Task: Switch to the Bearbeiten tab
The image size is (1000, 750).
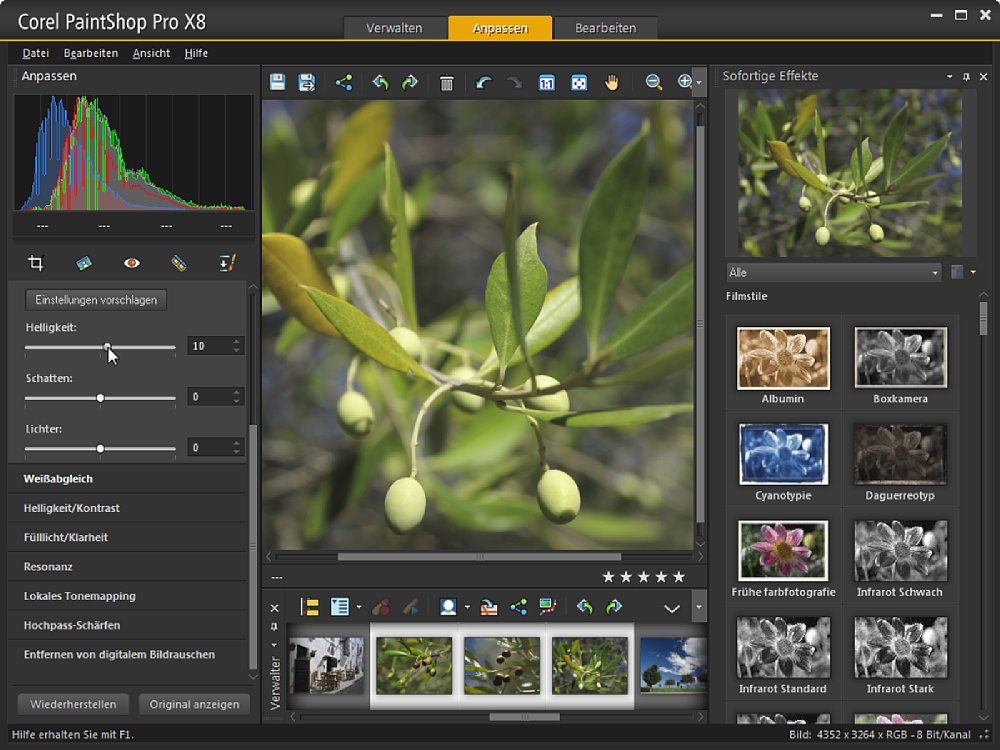Action: click(x=605, y=28)
